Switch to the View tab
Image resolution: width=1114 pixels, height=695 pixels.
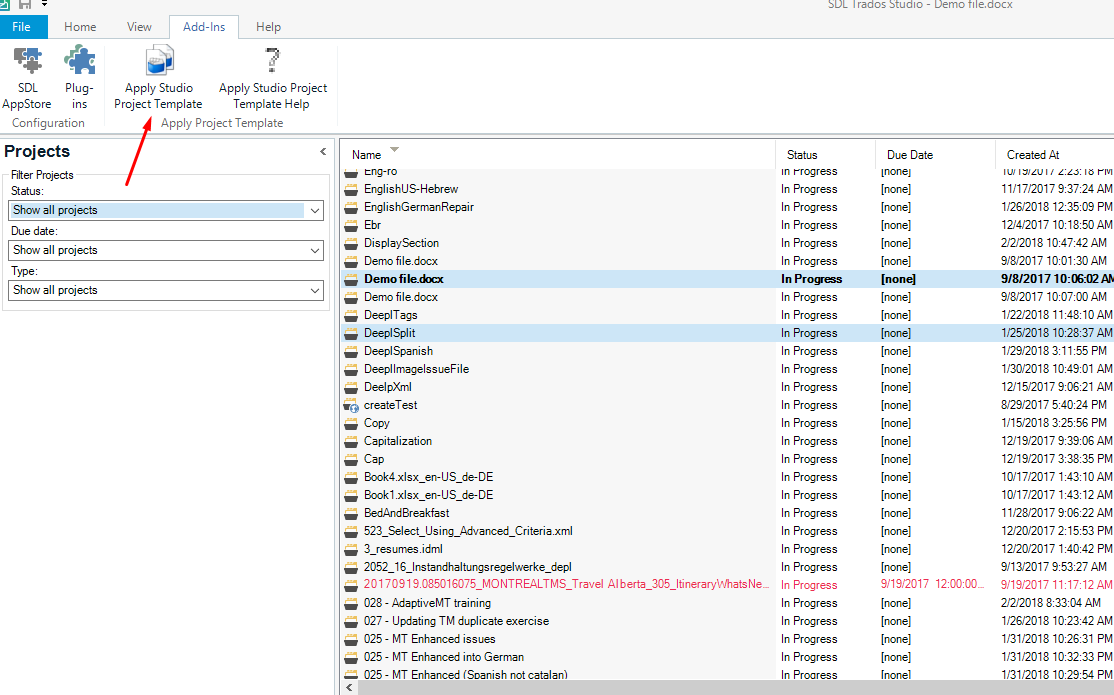pyautogui.click(x=139, y=27)
